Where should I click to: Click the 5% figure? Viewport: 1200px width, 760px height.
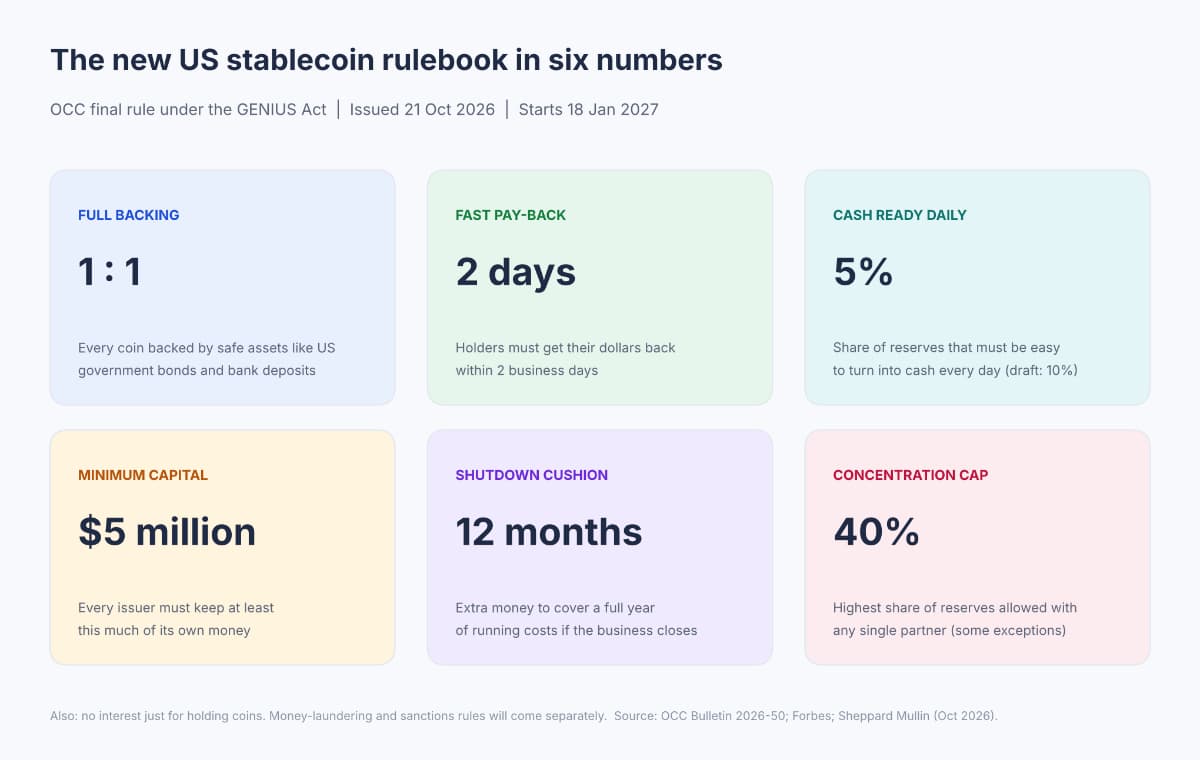point(863,272)
